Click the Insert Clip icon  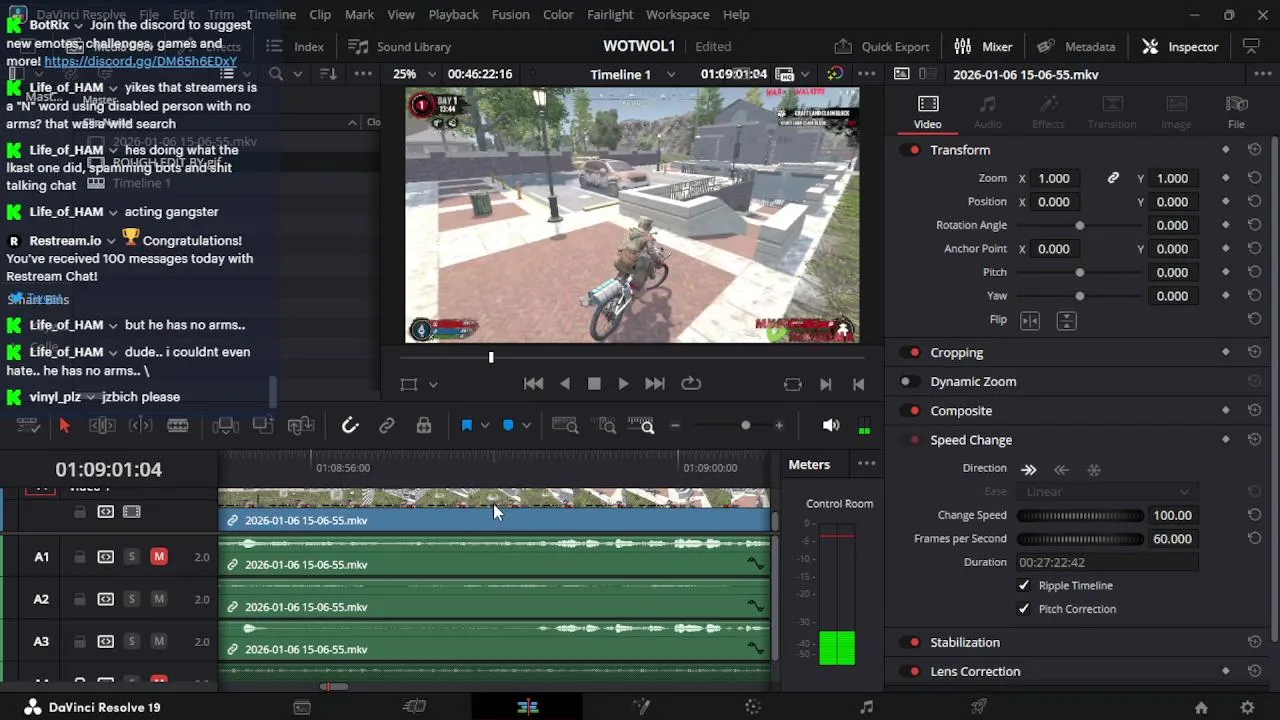(x=225, y=426)
